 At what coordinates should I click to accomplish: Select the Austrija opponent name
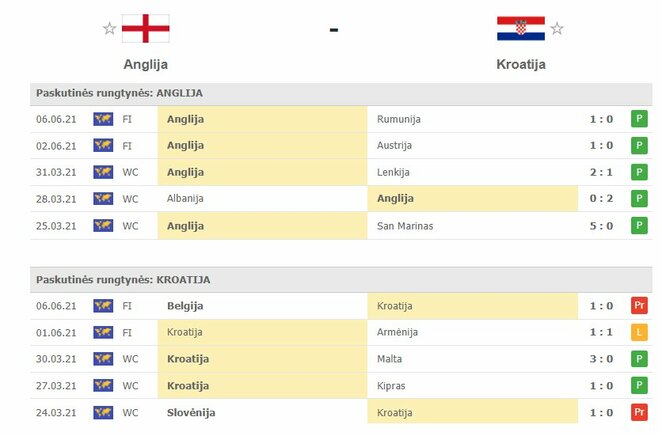tap(394, 146)
